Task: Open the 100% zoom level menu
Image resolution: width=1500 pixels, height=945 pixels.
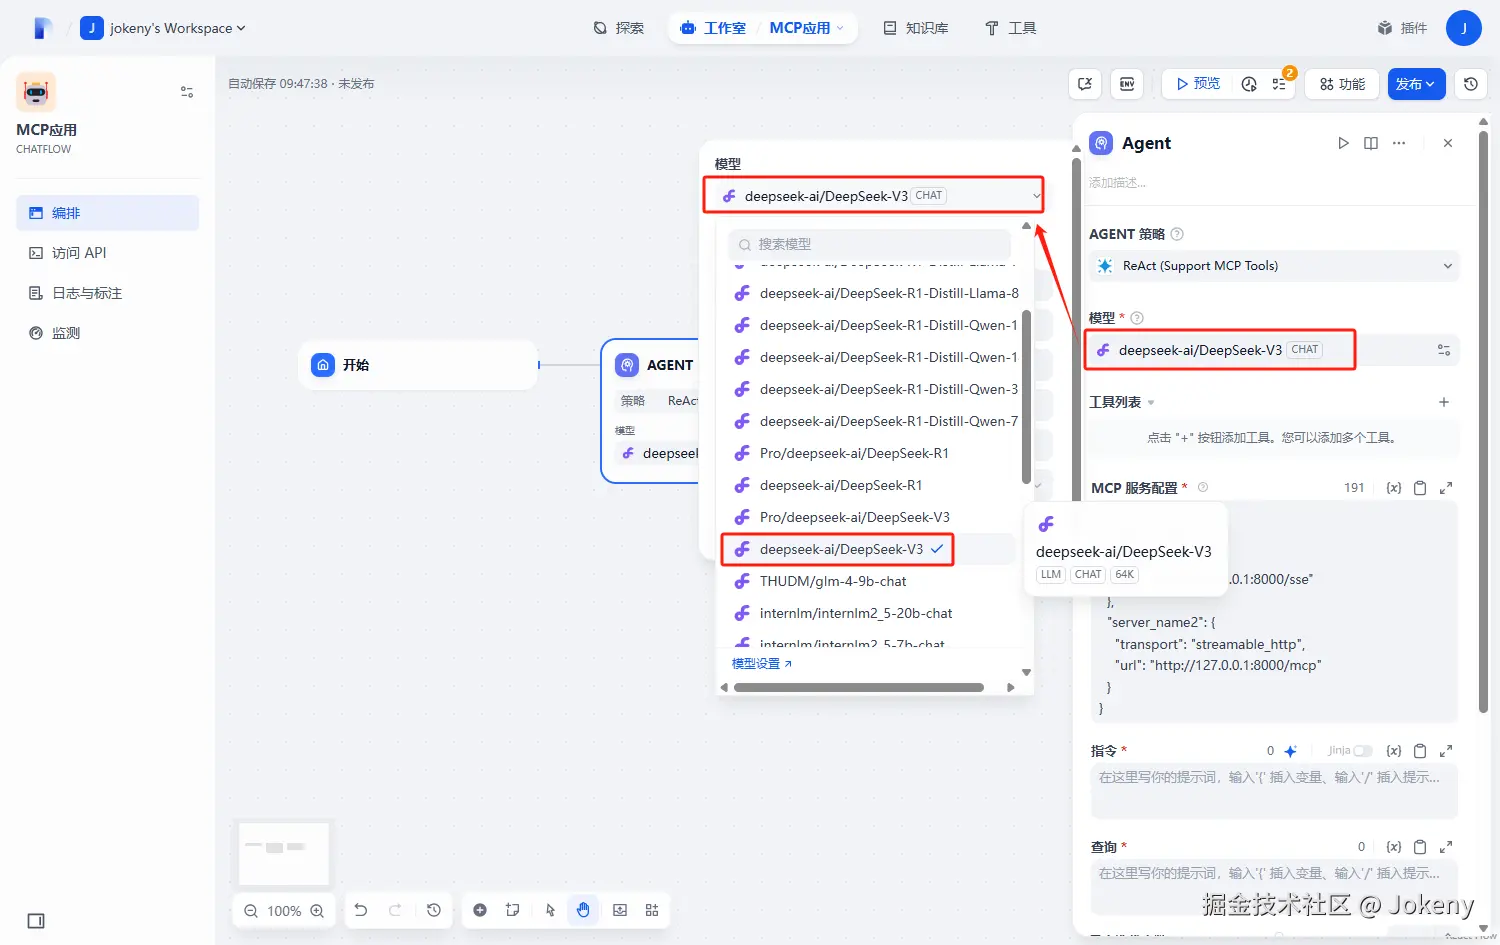Action: [284, 911]
